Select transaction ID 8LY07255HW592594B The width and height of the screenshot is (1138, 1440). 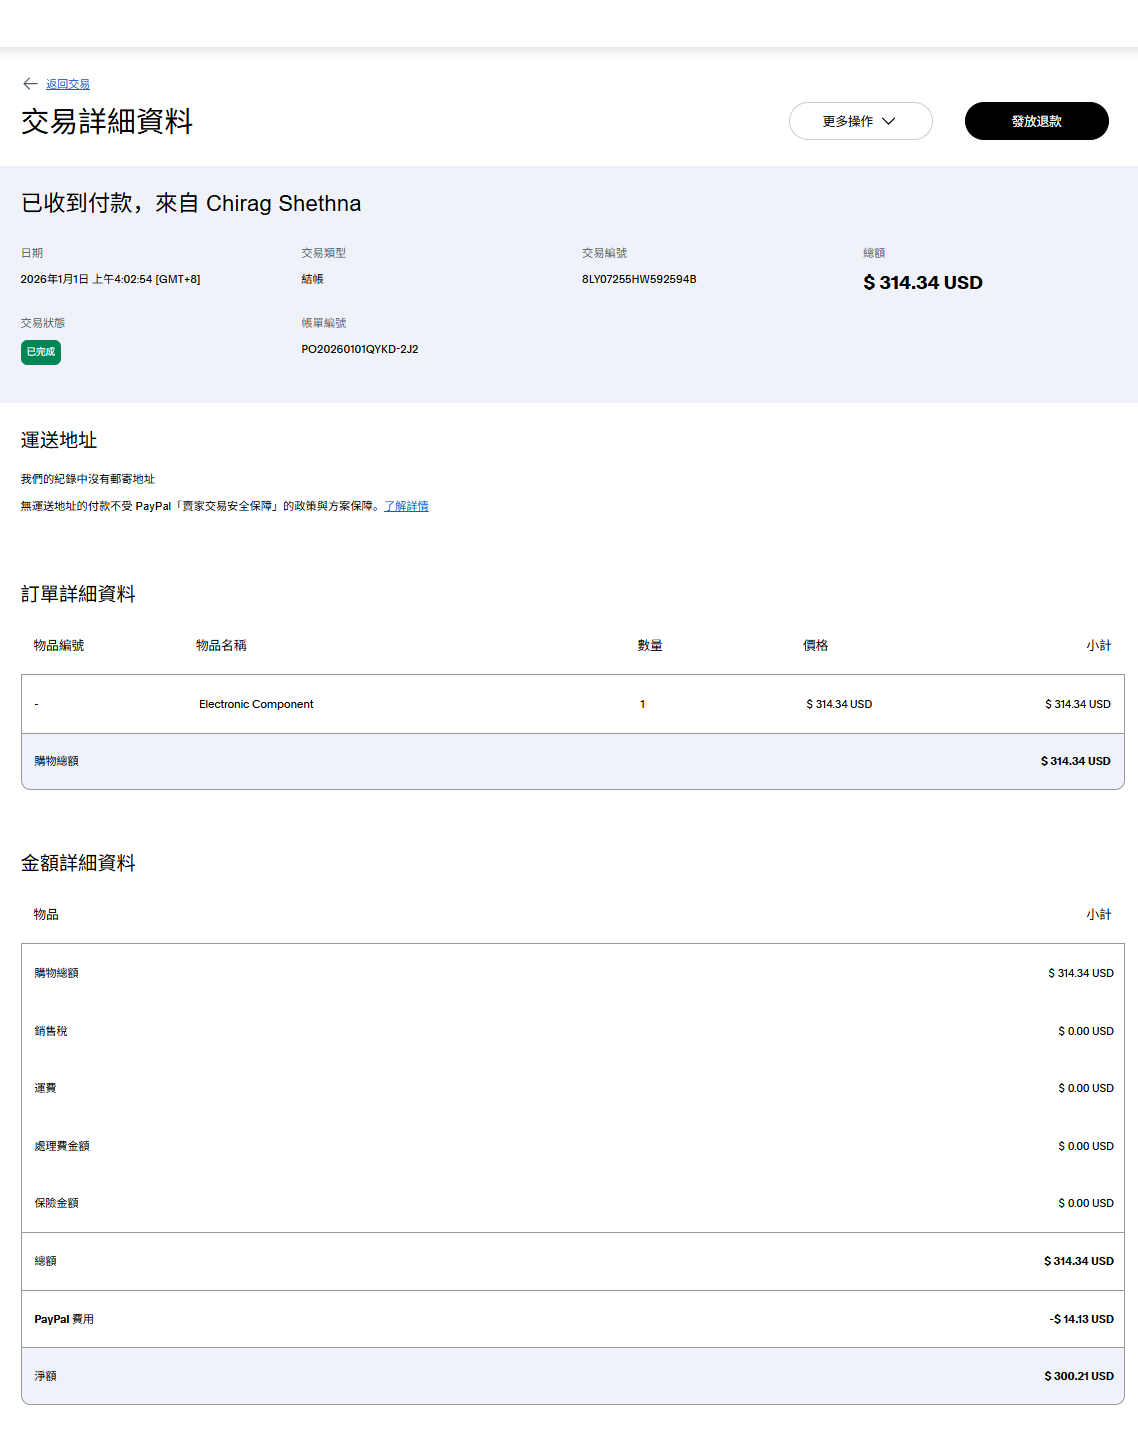(639, 280)
